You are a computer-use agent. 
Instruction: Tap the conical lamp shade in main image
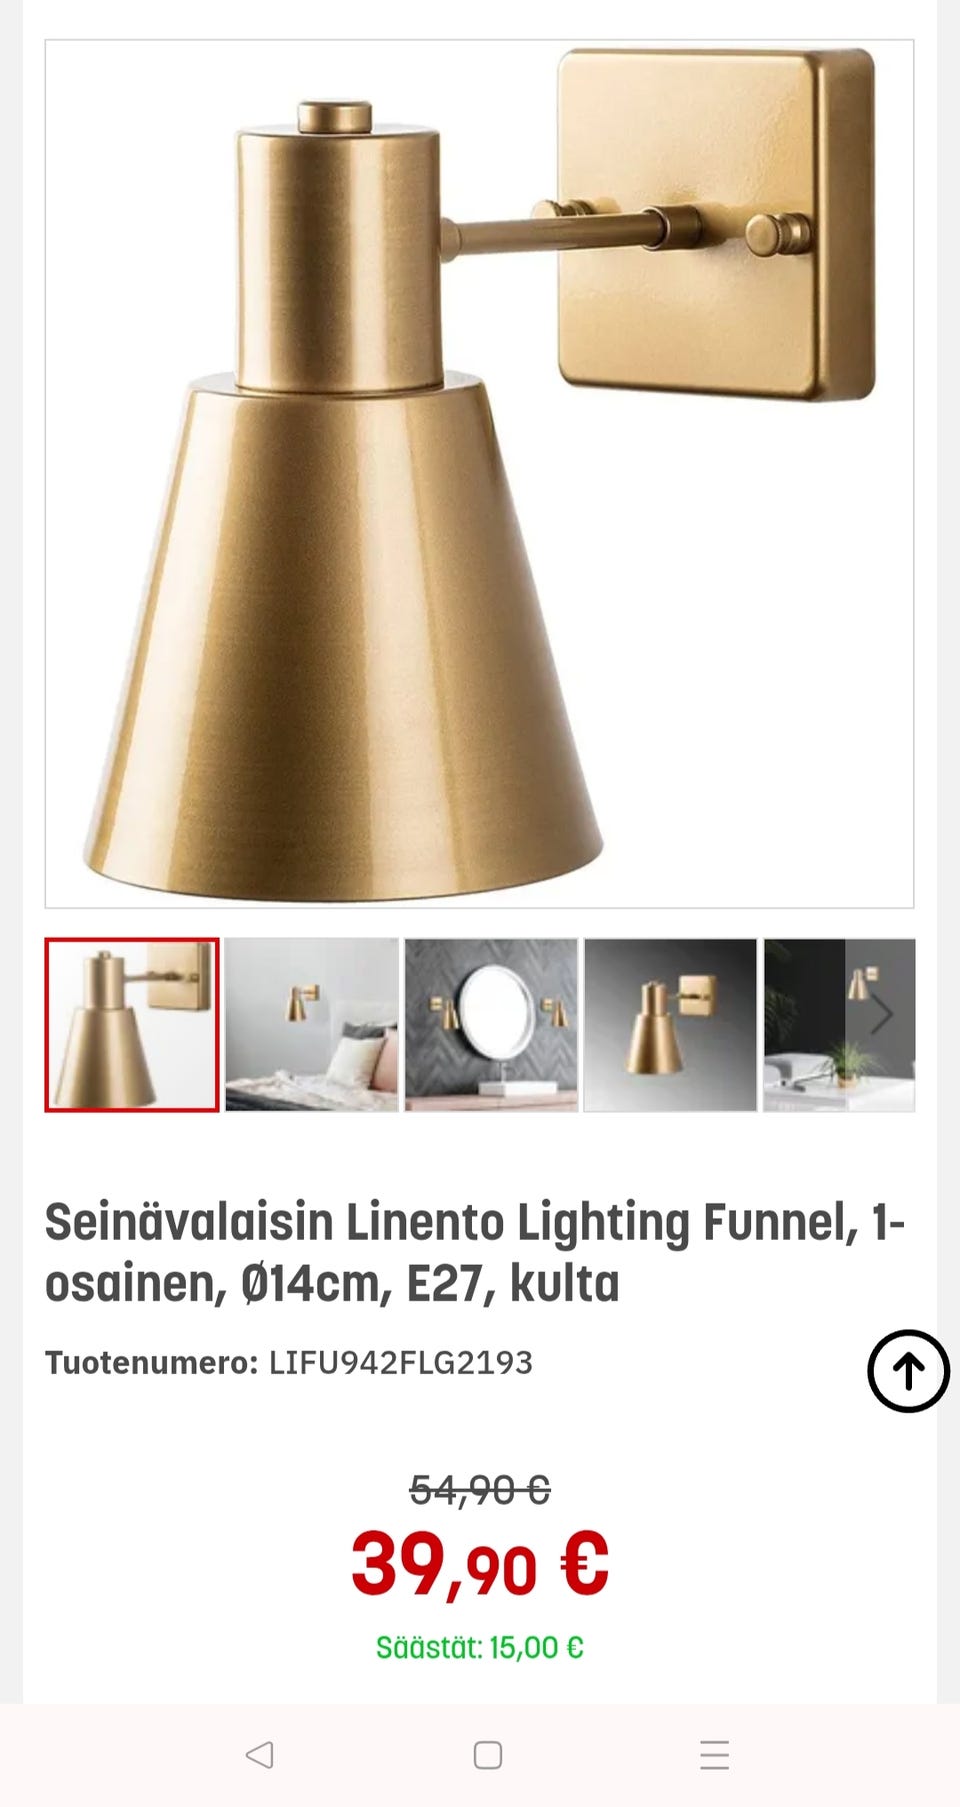click(343, 635)
